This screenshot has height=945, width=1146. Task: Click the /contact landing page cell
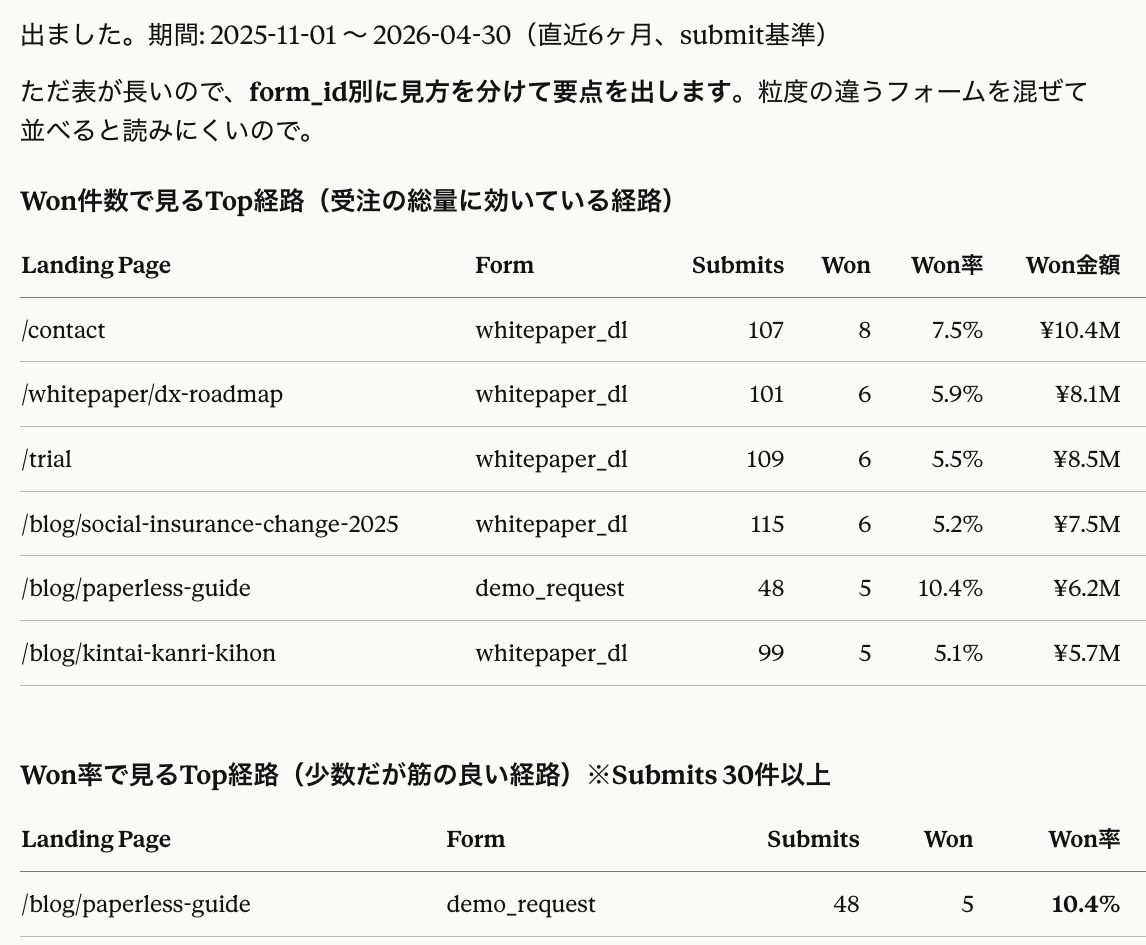click(x=64, y=330)
